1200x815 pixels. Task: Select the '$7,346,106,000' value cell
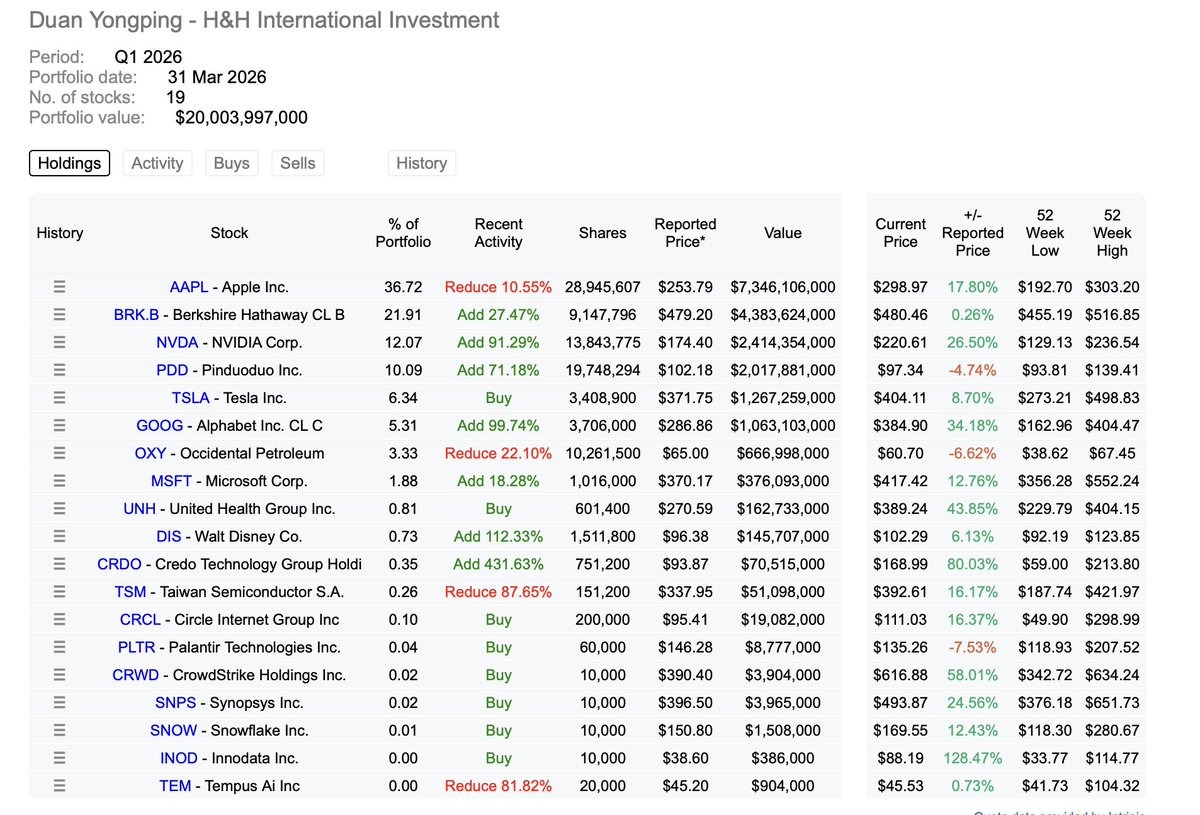pos(783,287)
